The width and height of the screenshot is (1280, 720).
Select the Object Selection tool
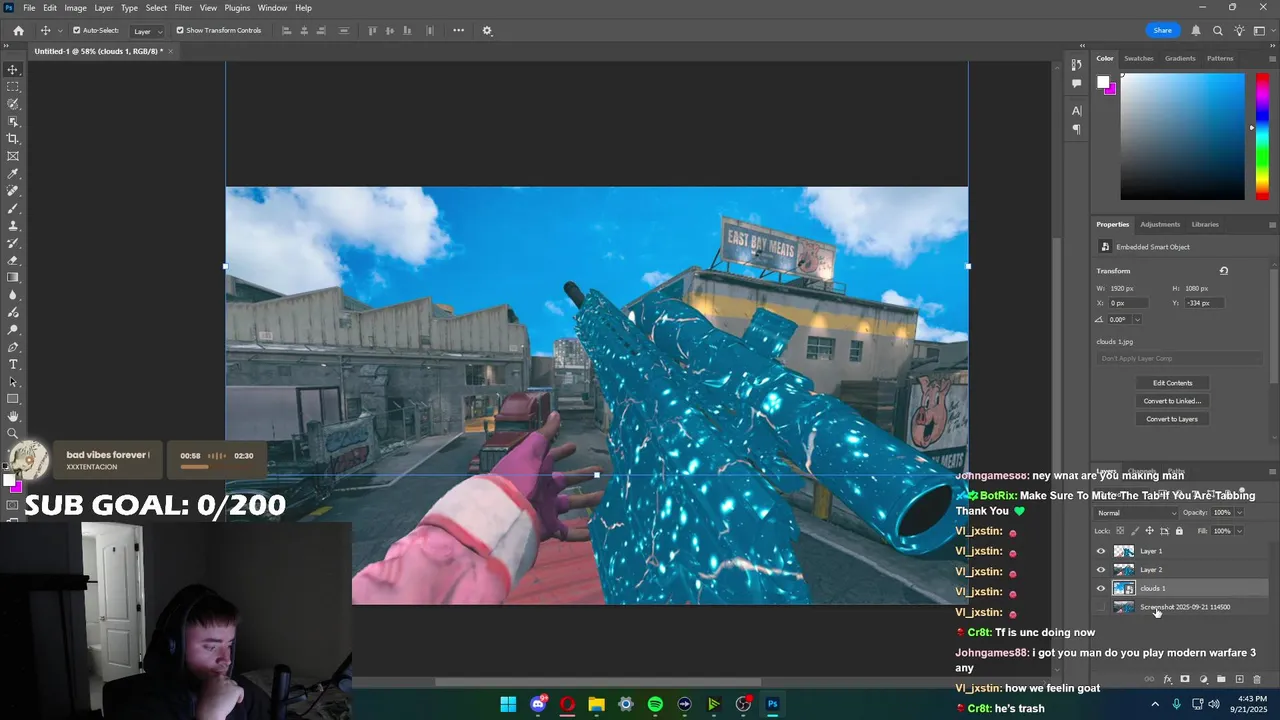point(13,121)
